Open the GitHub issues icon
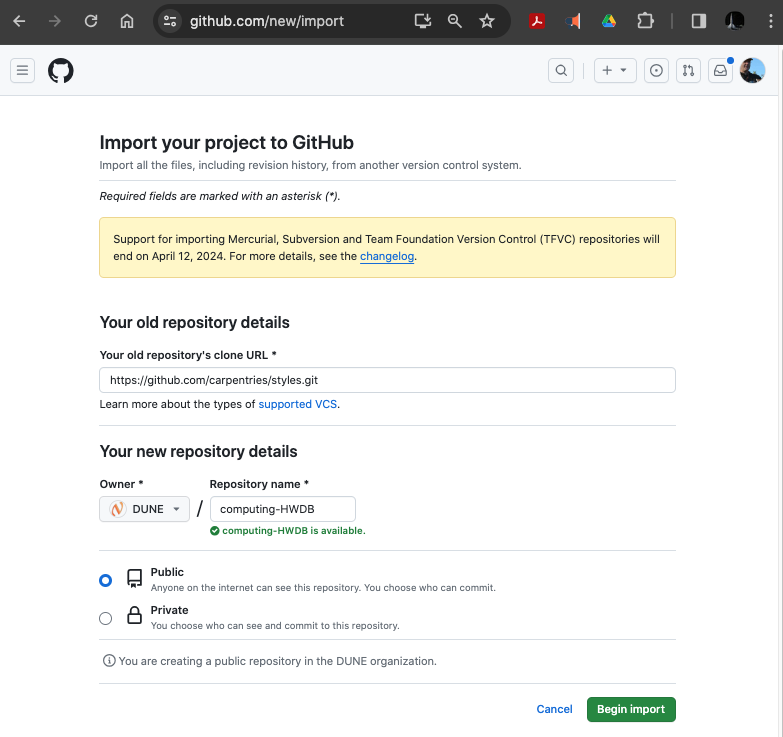 pyautogui.click(x=657, y=70)
